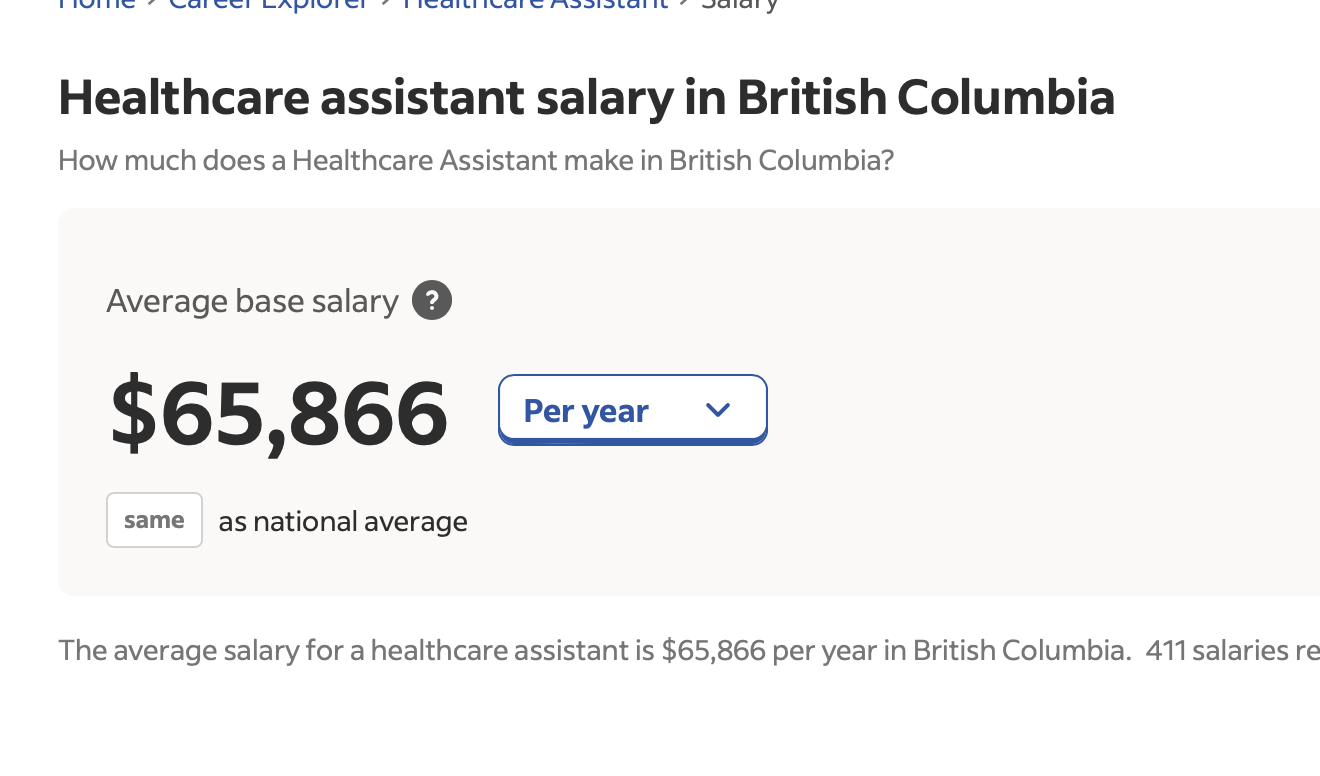This screenshot has width=1320, height=776.
Task: Click the $65,866 salary figure
Action: [279, 412]
